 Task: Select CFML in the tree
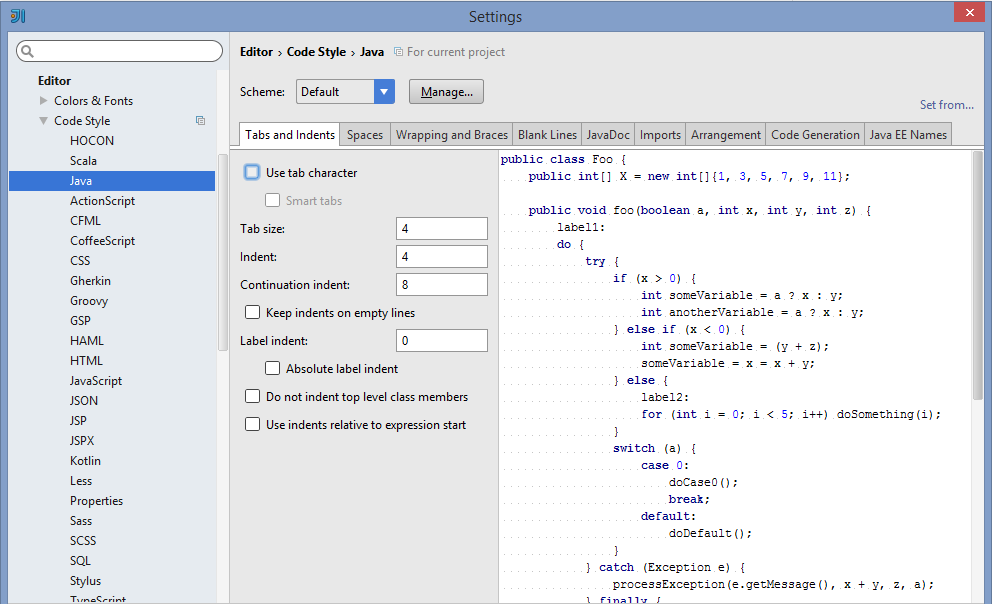tap(85, 221)
